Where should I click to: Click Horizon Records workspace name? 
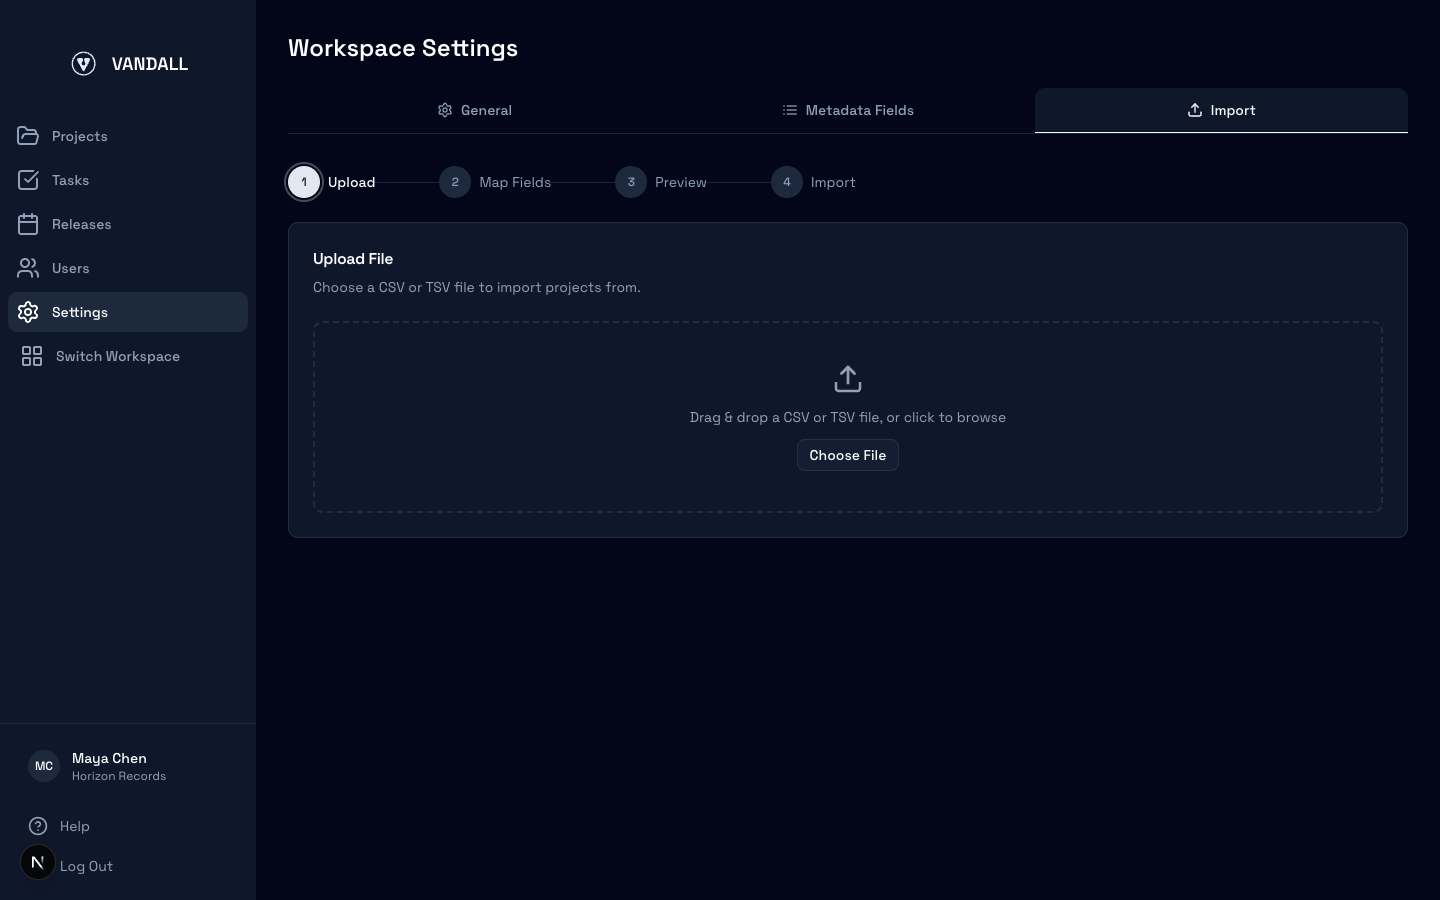tap(119, 776)
